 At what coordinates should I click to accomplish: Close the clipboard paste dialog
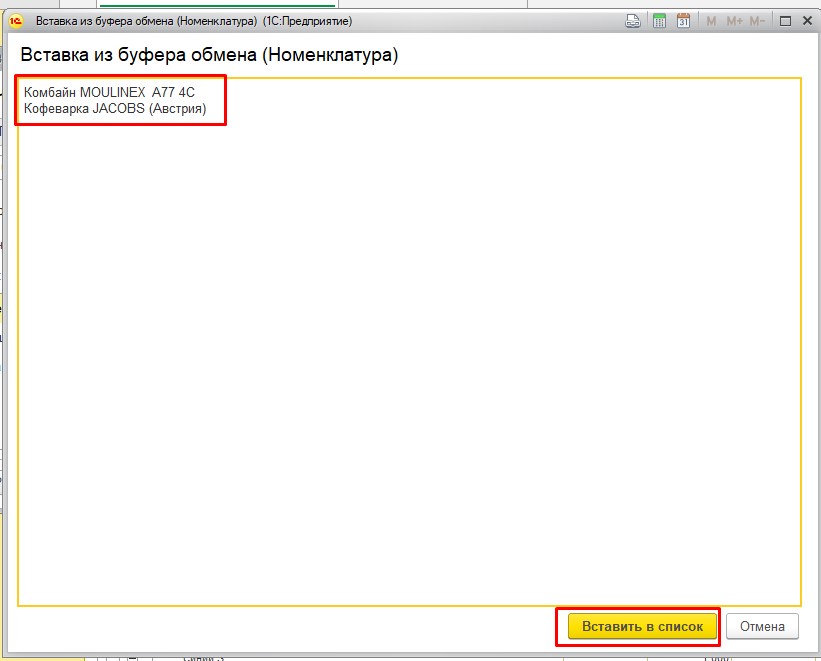pyautogui.click(x=807, y=21)
